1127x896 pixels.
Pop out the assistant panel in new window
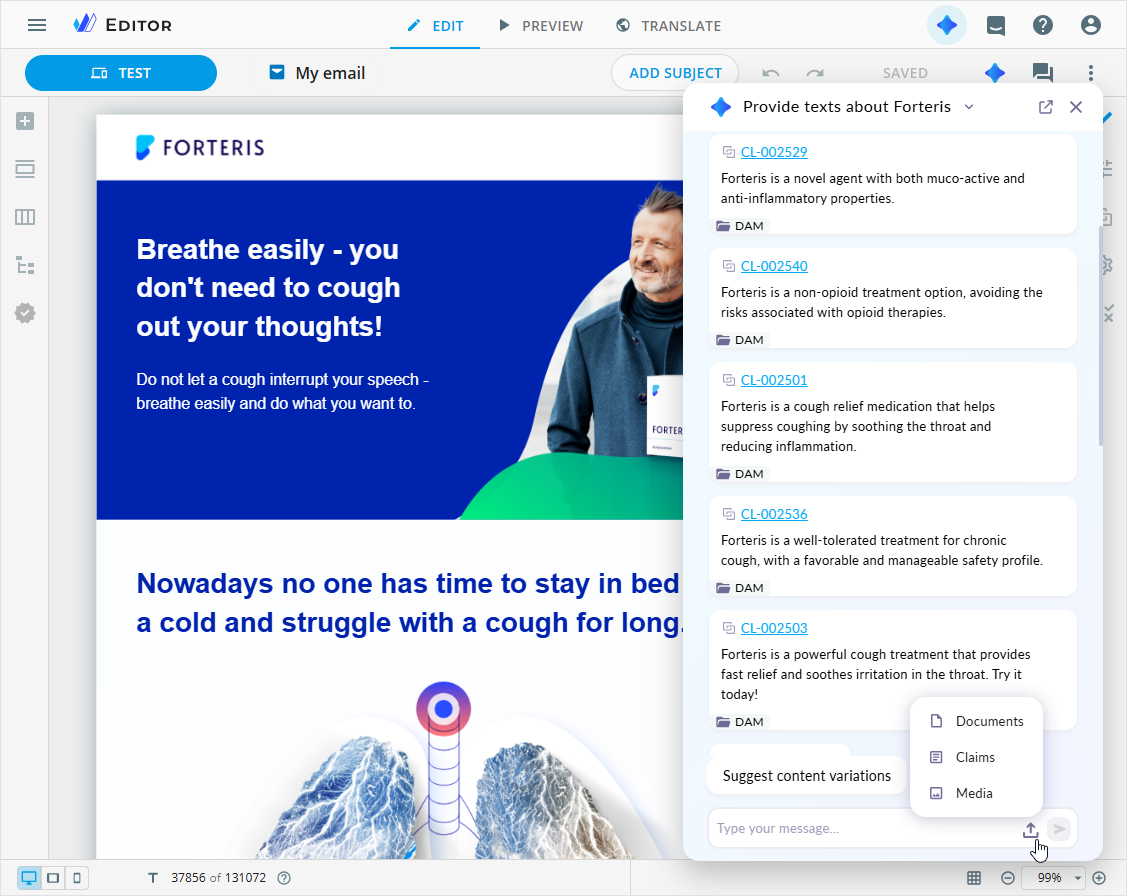tap(1046, 107)
